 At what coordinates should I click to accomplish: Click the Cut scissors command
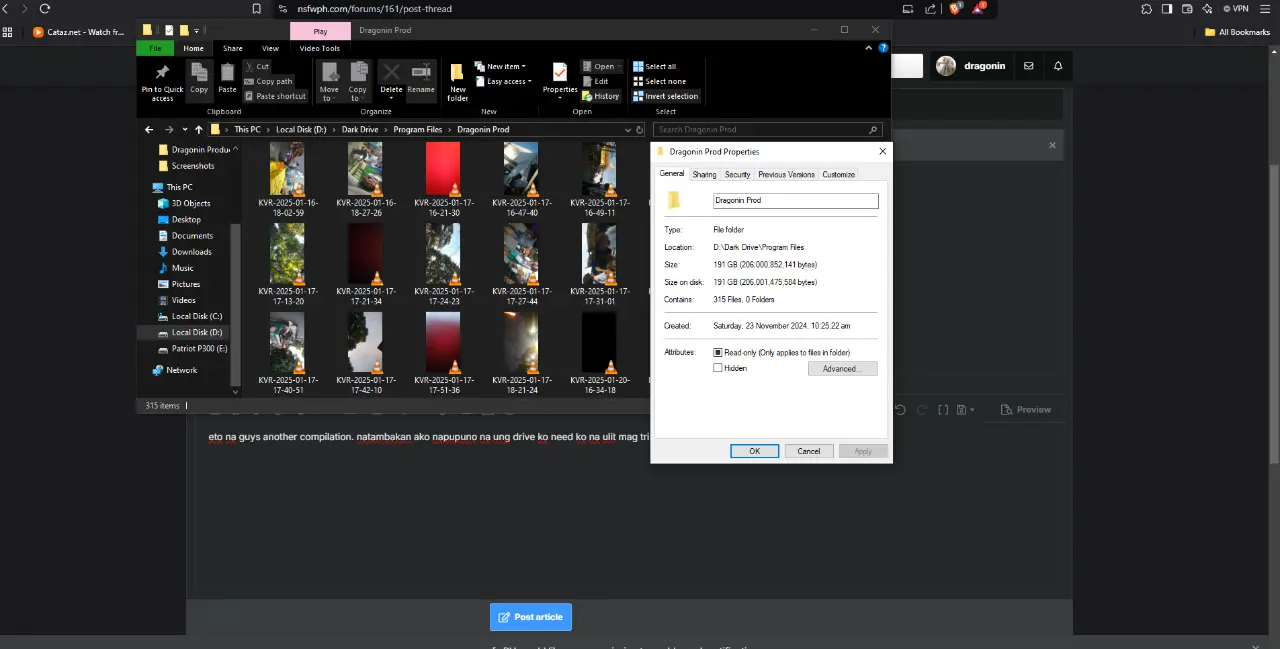pos(257,67)
